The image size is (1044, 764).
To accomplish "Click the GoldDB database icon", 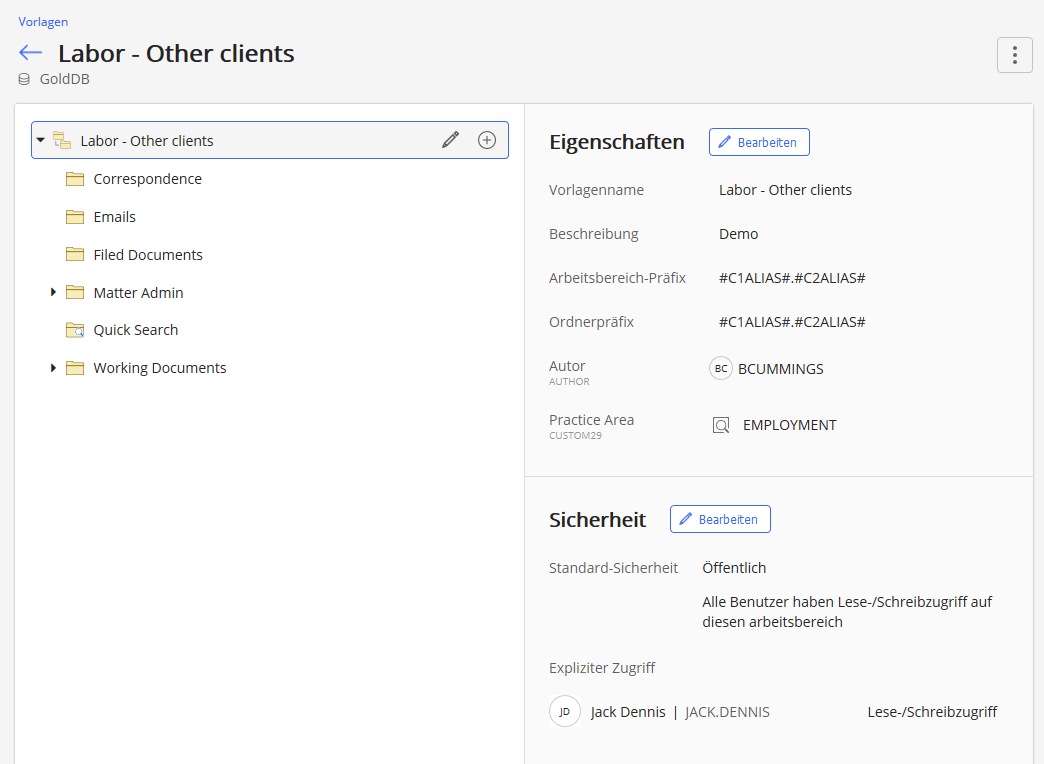I will coord(25,79).
